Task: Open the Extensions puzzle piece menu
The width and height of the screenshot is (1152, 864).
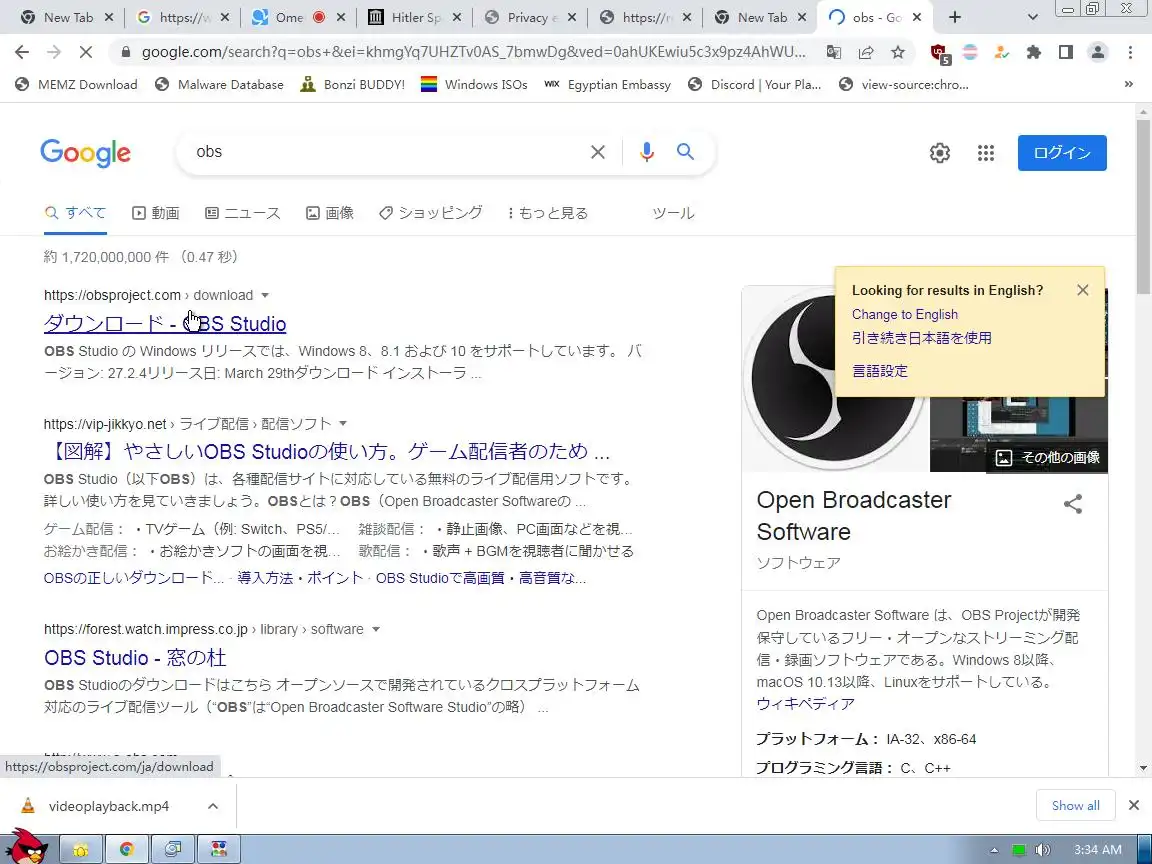Action: click(x=1034, y=52)
